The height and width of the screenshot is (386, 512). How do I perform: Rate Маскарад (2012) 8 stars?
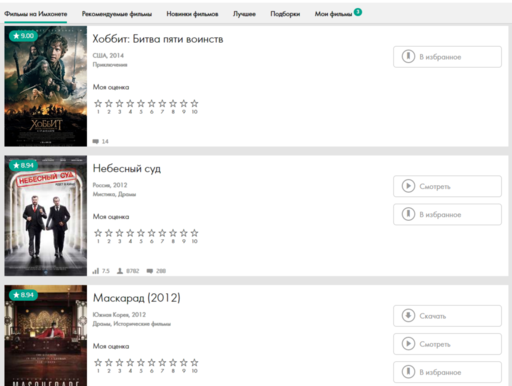[x=173, y=363]
